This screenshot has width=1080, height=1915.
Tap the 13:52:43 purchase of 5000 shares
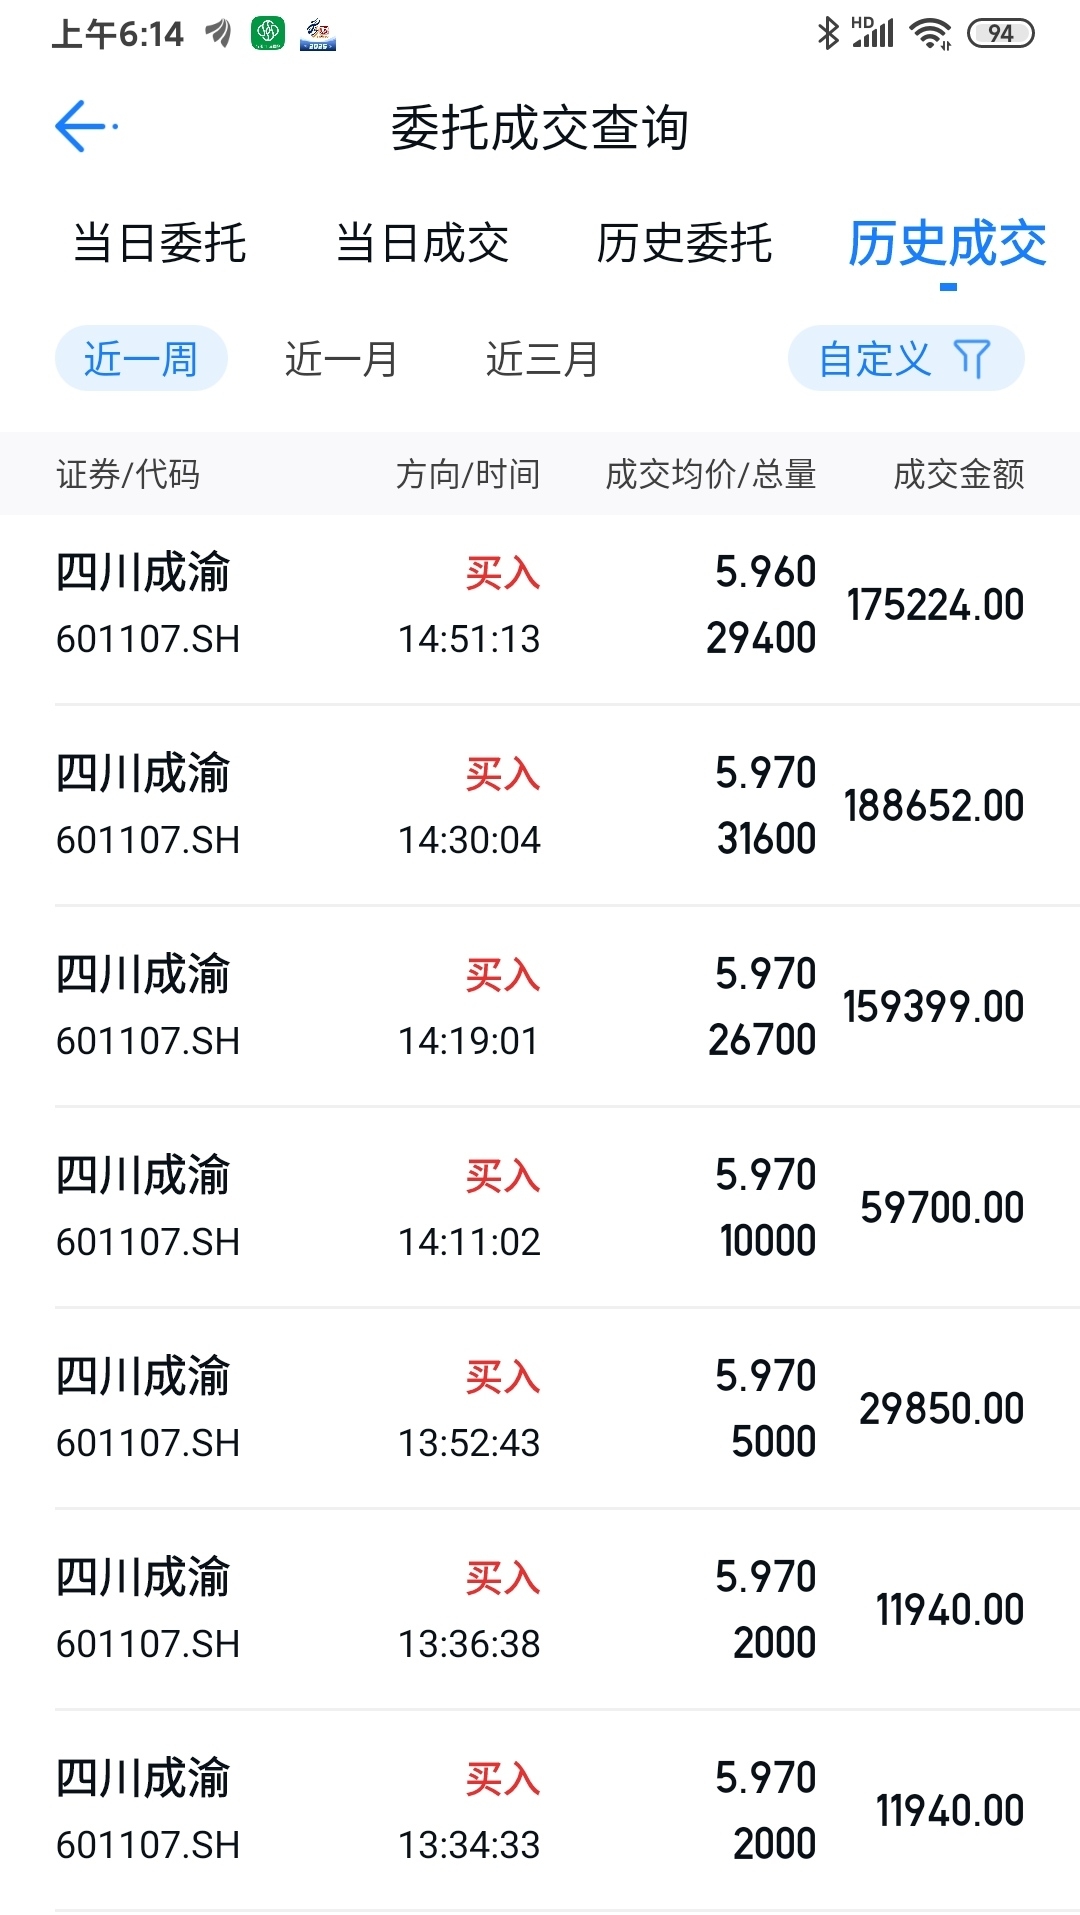[x=540, y=1409]
